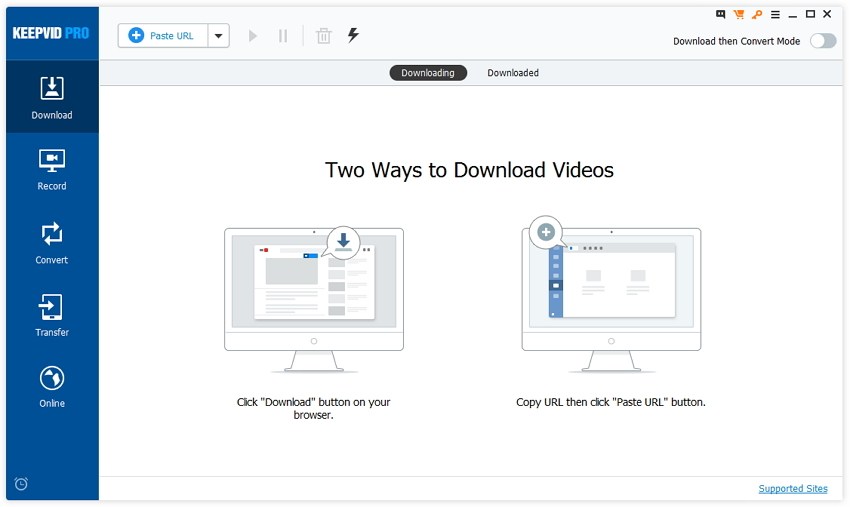Enable Download then Convert Mode switch

(822, 41)
